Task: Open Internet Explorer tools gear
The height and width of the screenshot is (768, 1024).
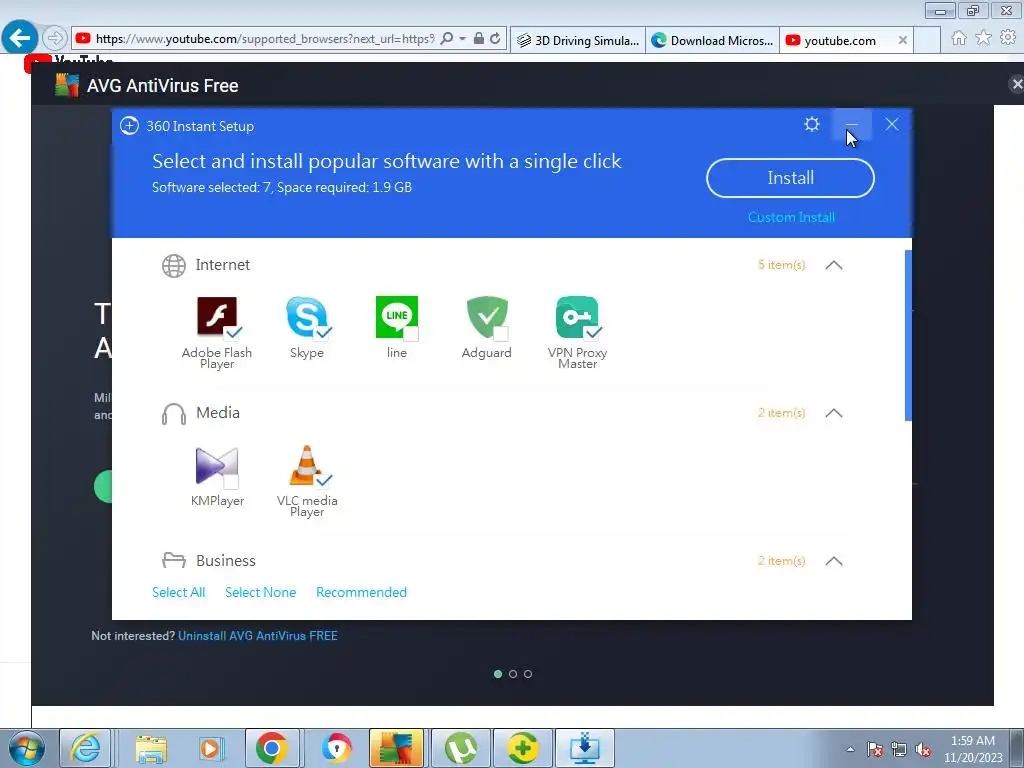Action: pyautogui.click(x=1008, y=38)
